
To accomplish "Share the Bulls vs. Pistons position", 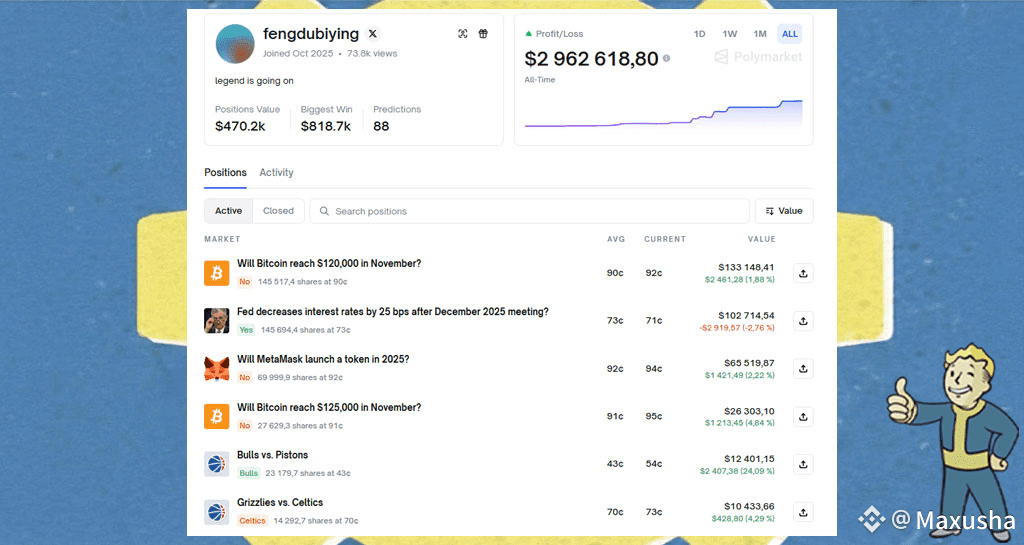I will (x=803, y=464).
